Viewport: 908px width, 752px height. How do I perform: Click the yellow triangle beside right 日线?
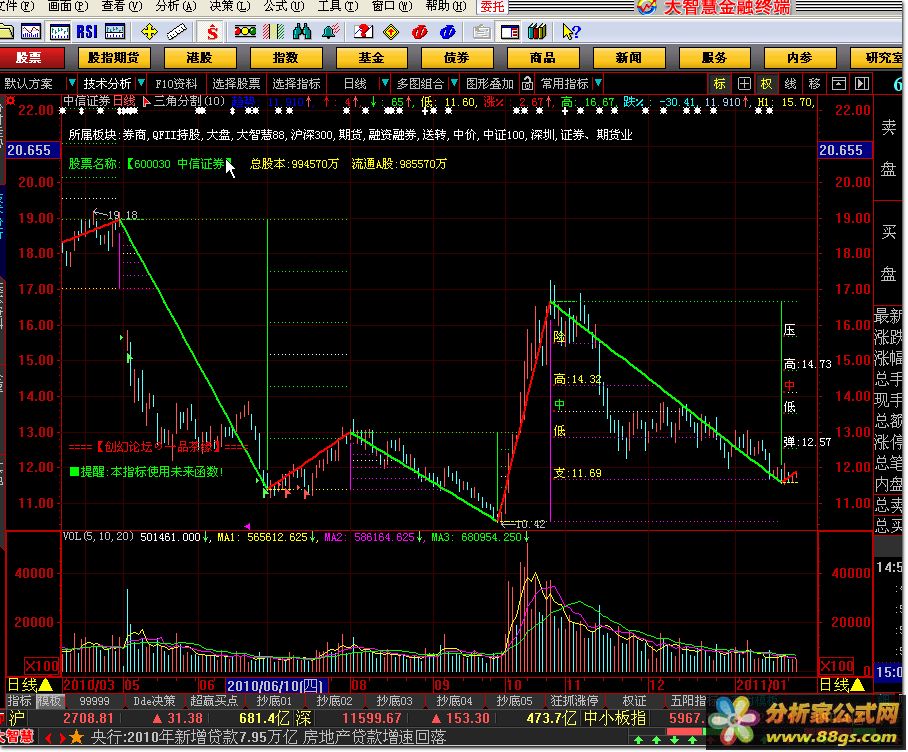[858, 685]
